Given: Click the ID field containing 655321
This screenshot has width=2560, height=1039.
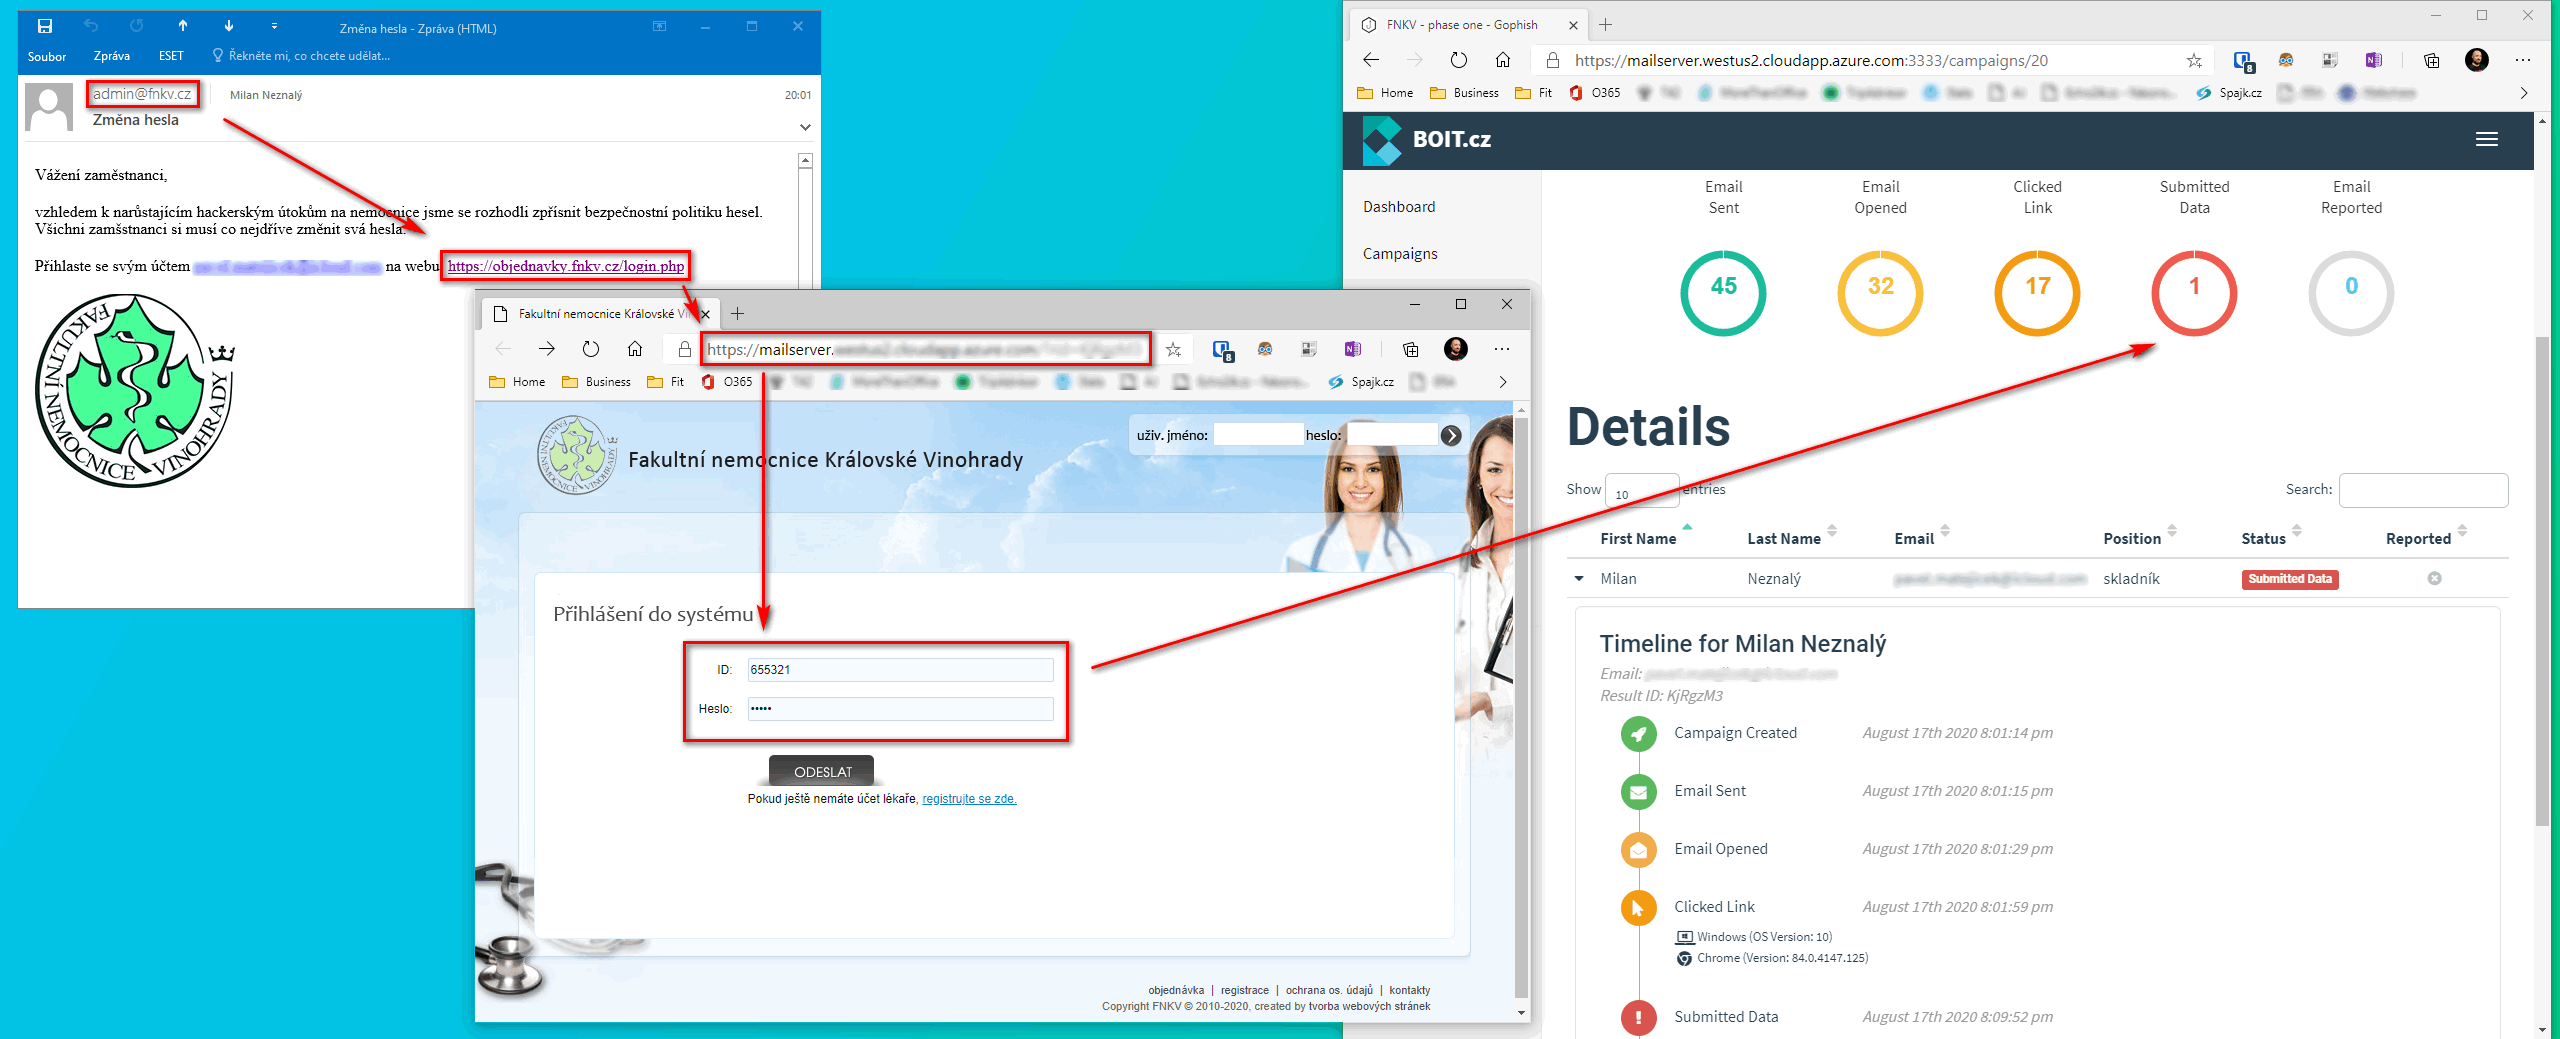Looking at the screenshot, I should pyautogui.click(x=900, y=670).
